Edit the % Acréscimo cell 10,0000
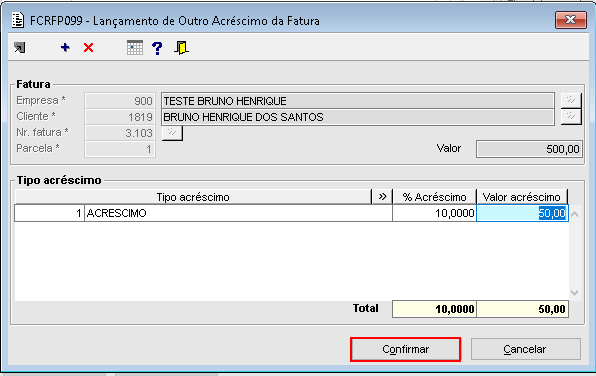The image size is (596, 376). (434, 213)
